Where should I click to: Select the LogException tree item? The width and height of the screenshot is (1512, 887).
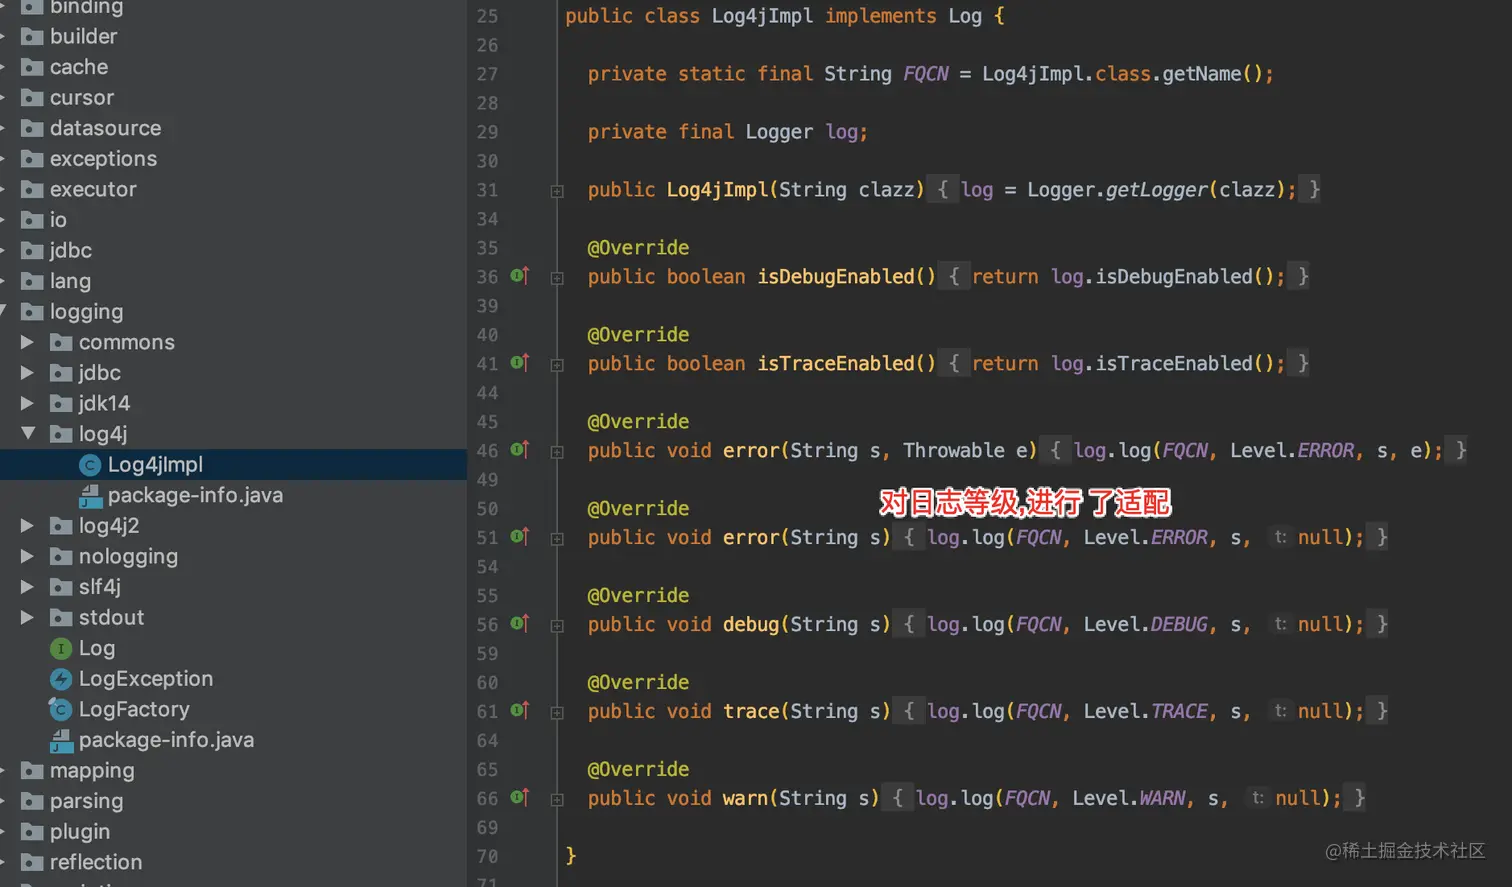click(x=146, y=679)
